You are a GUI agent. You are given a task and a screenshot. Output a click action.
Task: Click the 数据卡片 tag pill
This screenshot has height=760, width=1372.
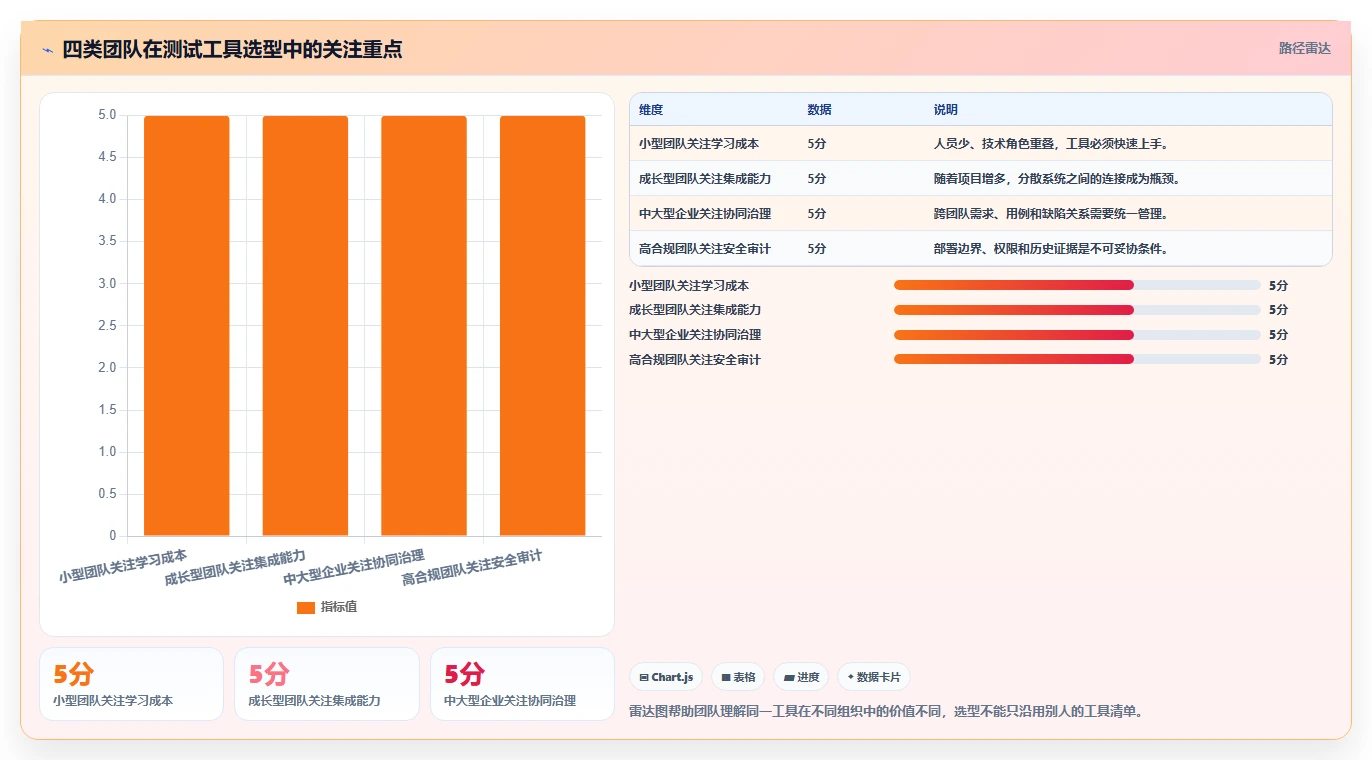[x=874, y=677]
